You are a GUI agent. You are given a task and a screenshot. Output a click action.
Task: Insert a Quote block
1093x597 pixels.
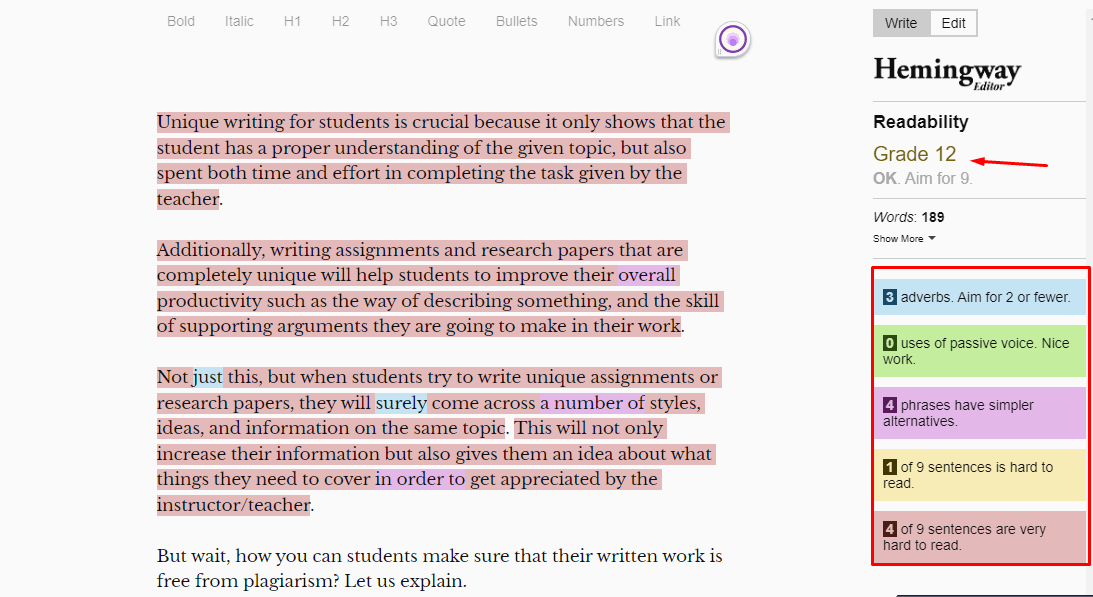[446, 21]
